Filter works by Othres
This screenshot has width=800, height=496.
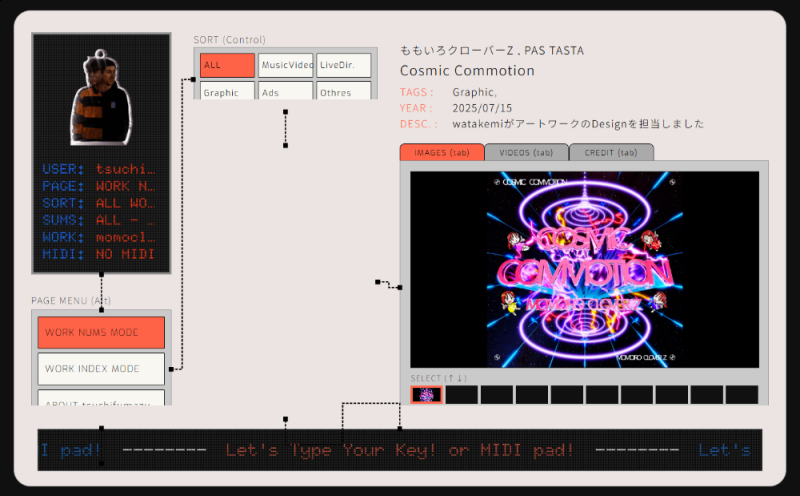tap(344, 90)
